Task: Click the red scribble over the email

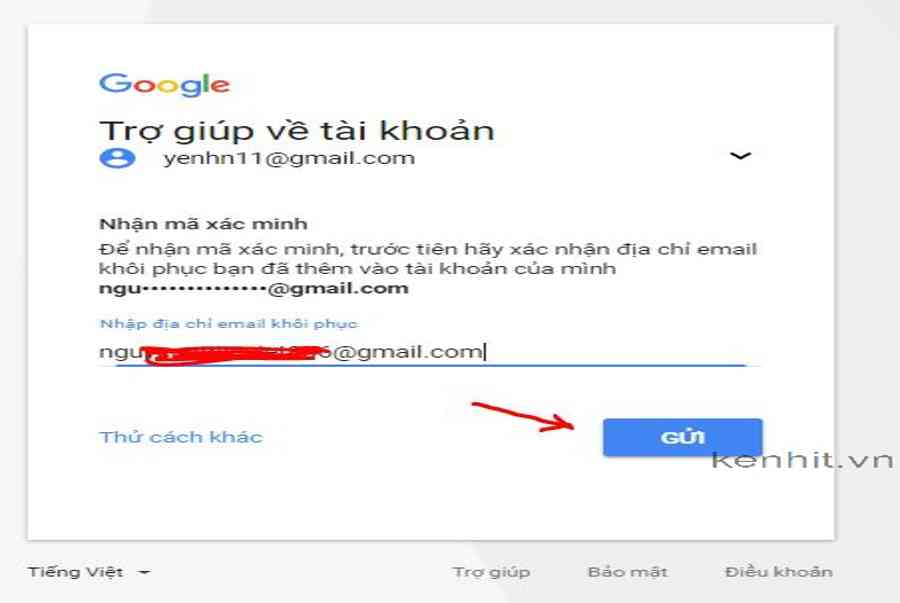Action: [234, 355]
